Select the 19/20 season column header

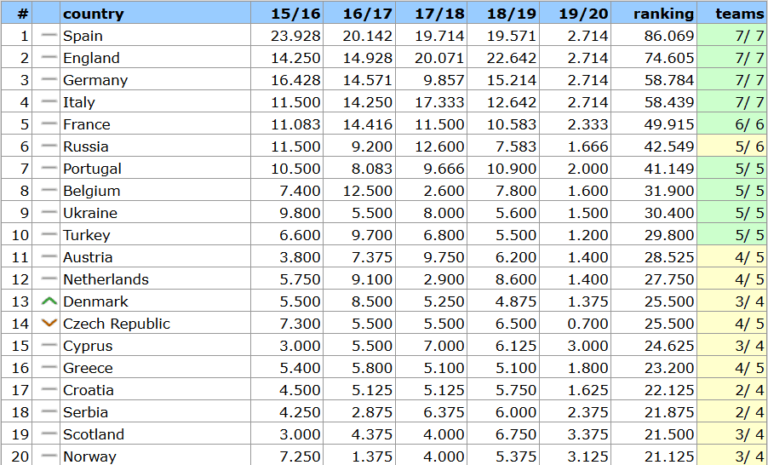[586, 14]
